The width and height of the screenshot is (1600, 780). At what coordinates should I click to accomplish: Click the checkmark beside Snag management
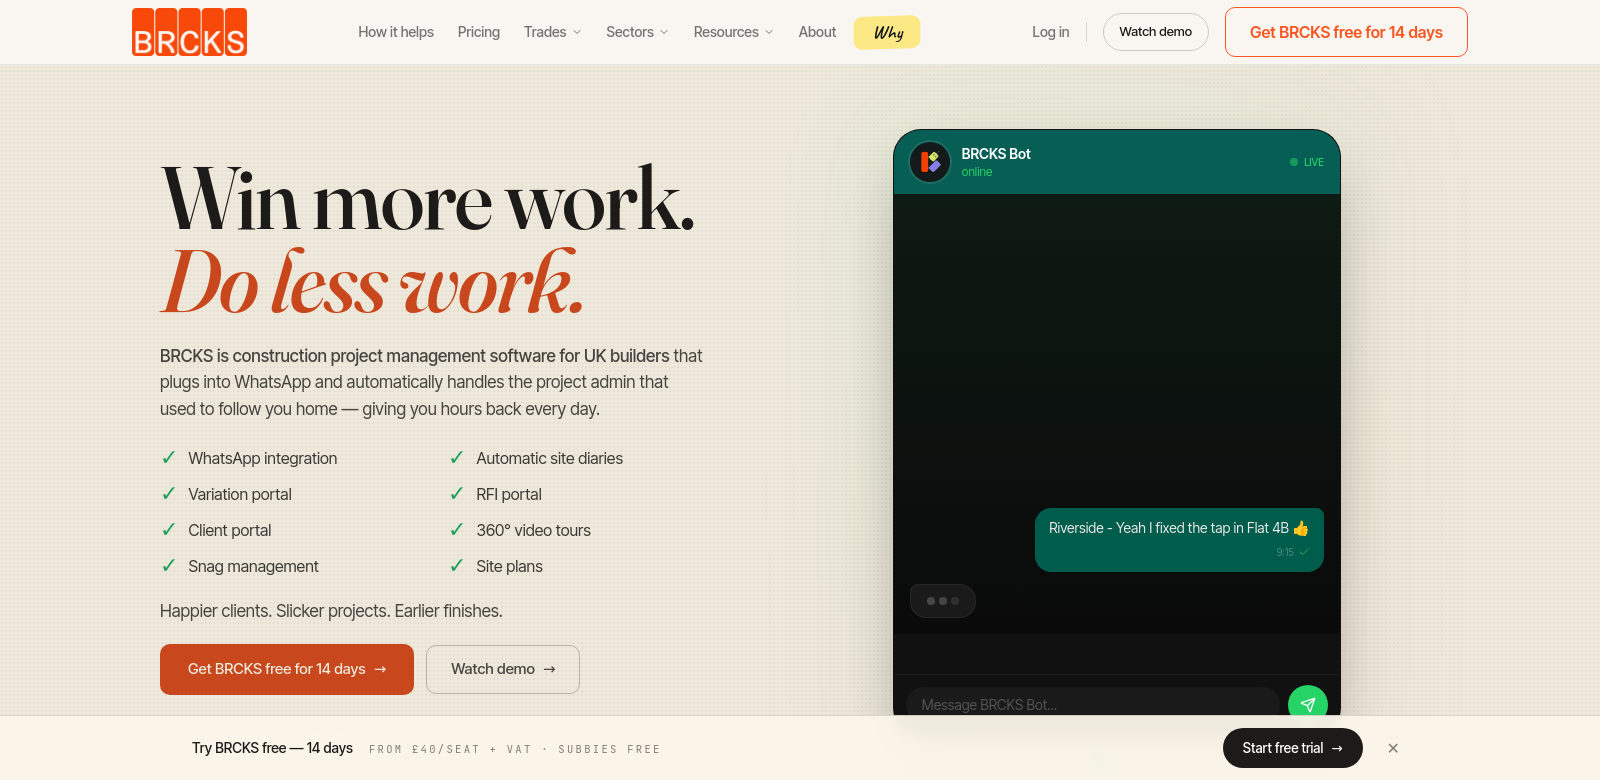[x=169, y=565]
